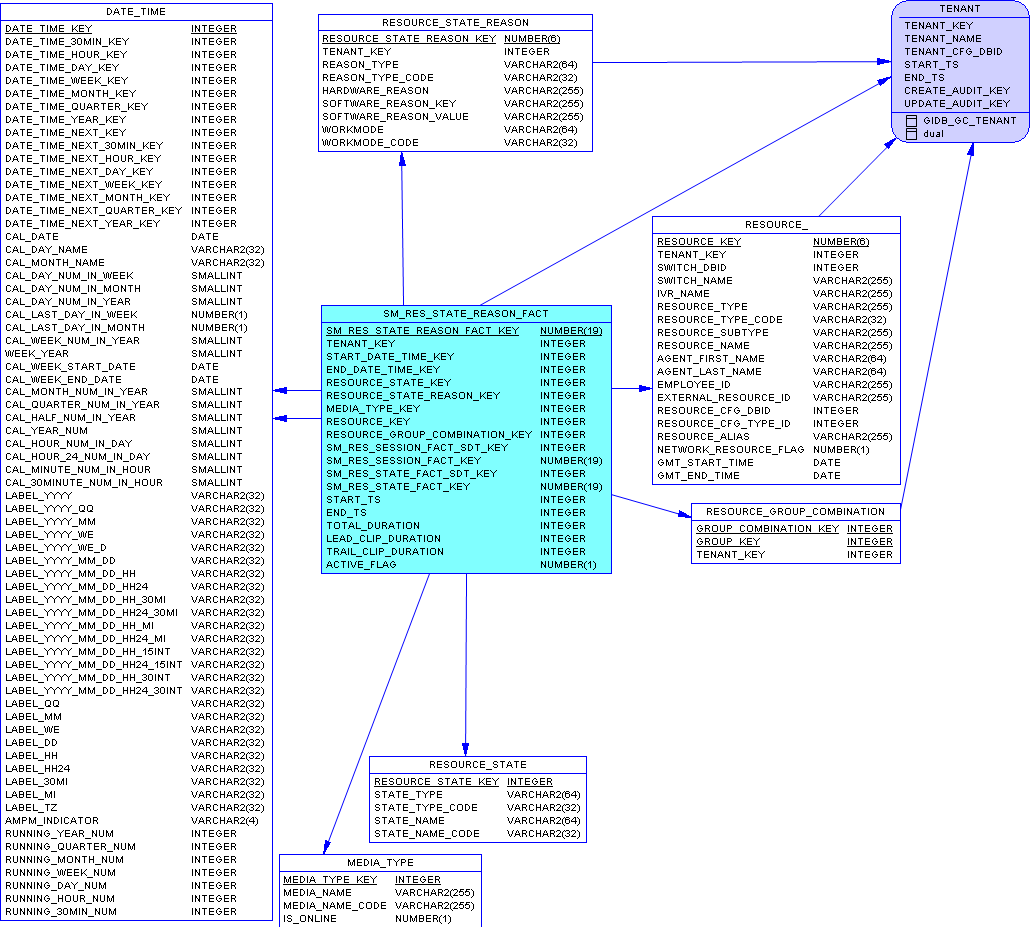Click the DATE_TIME_KEY primary key column

click(x=49, y=29)
